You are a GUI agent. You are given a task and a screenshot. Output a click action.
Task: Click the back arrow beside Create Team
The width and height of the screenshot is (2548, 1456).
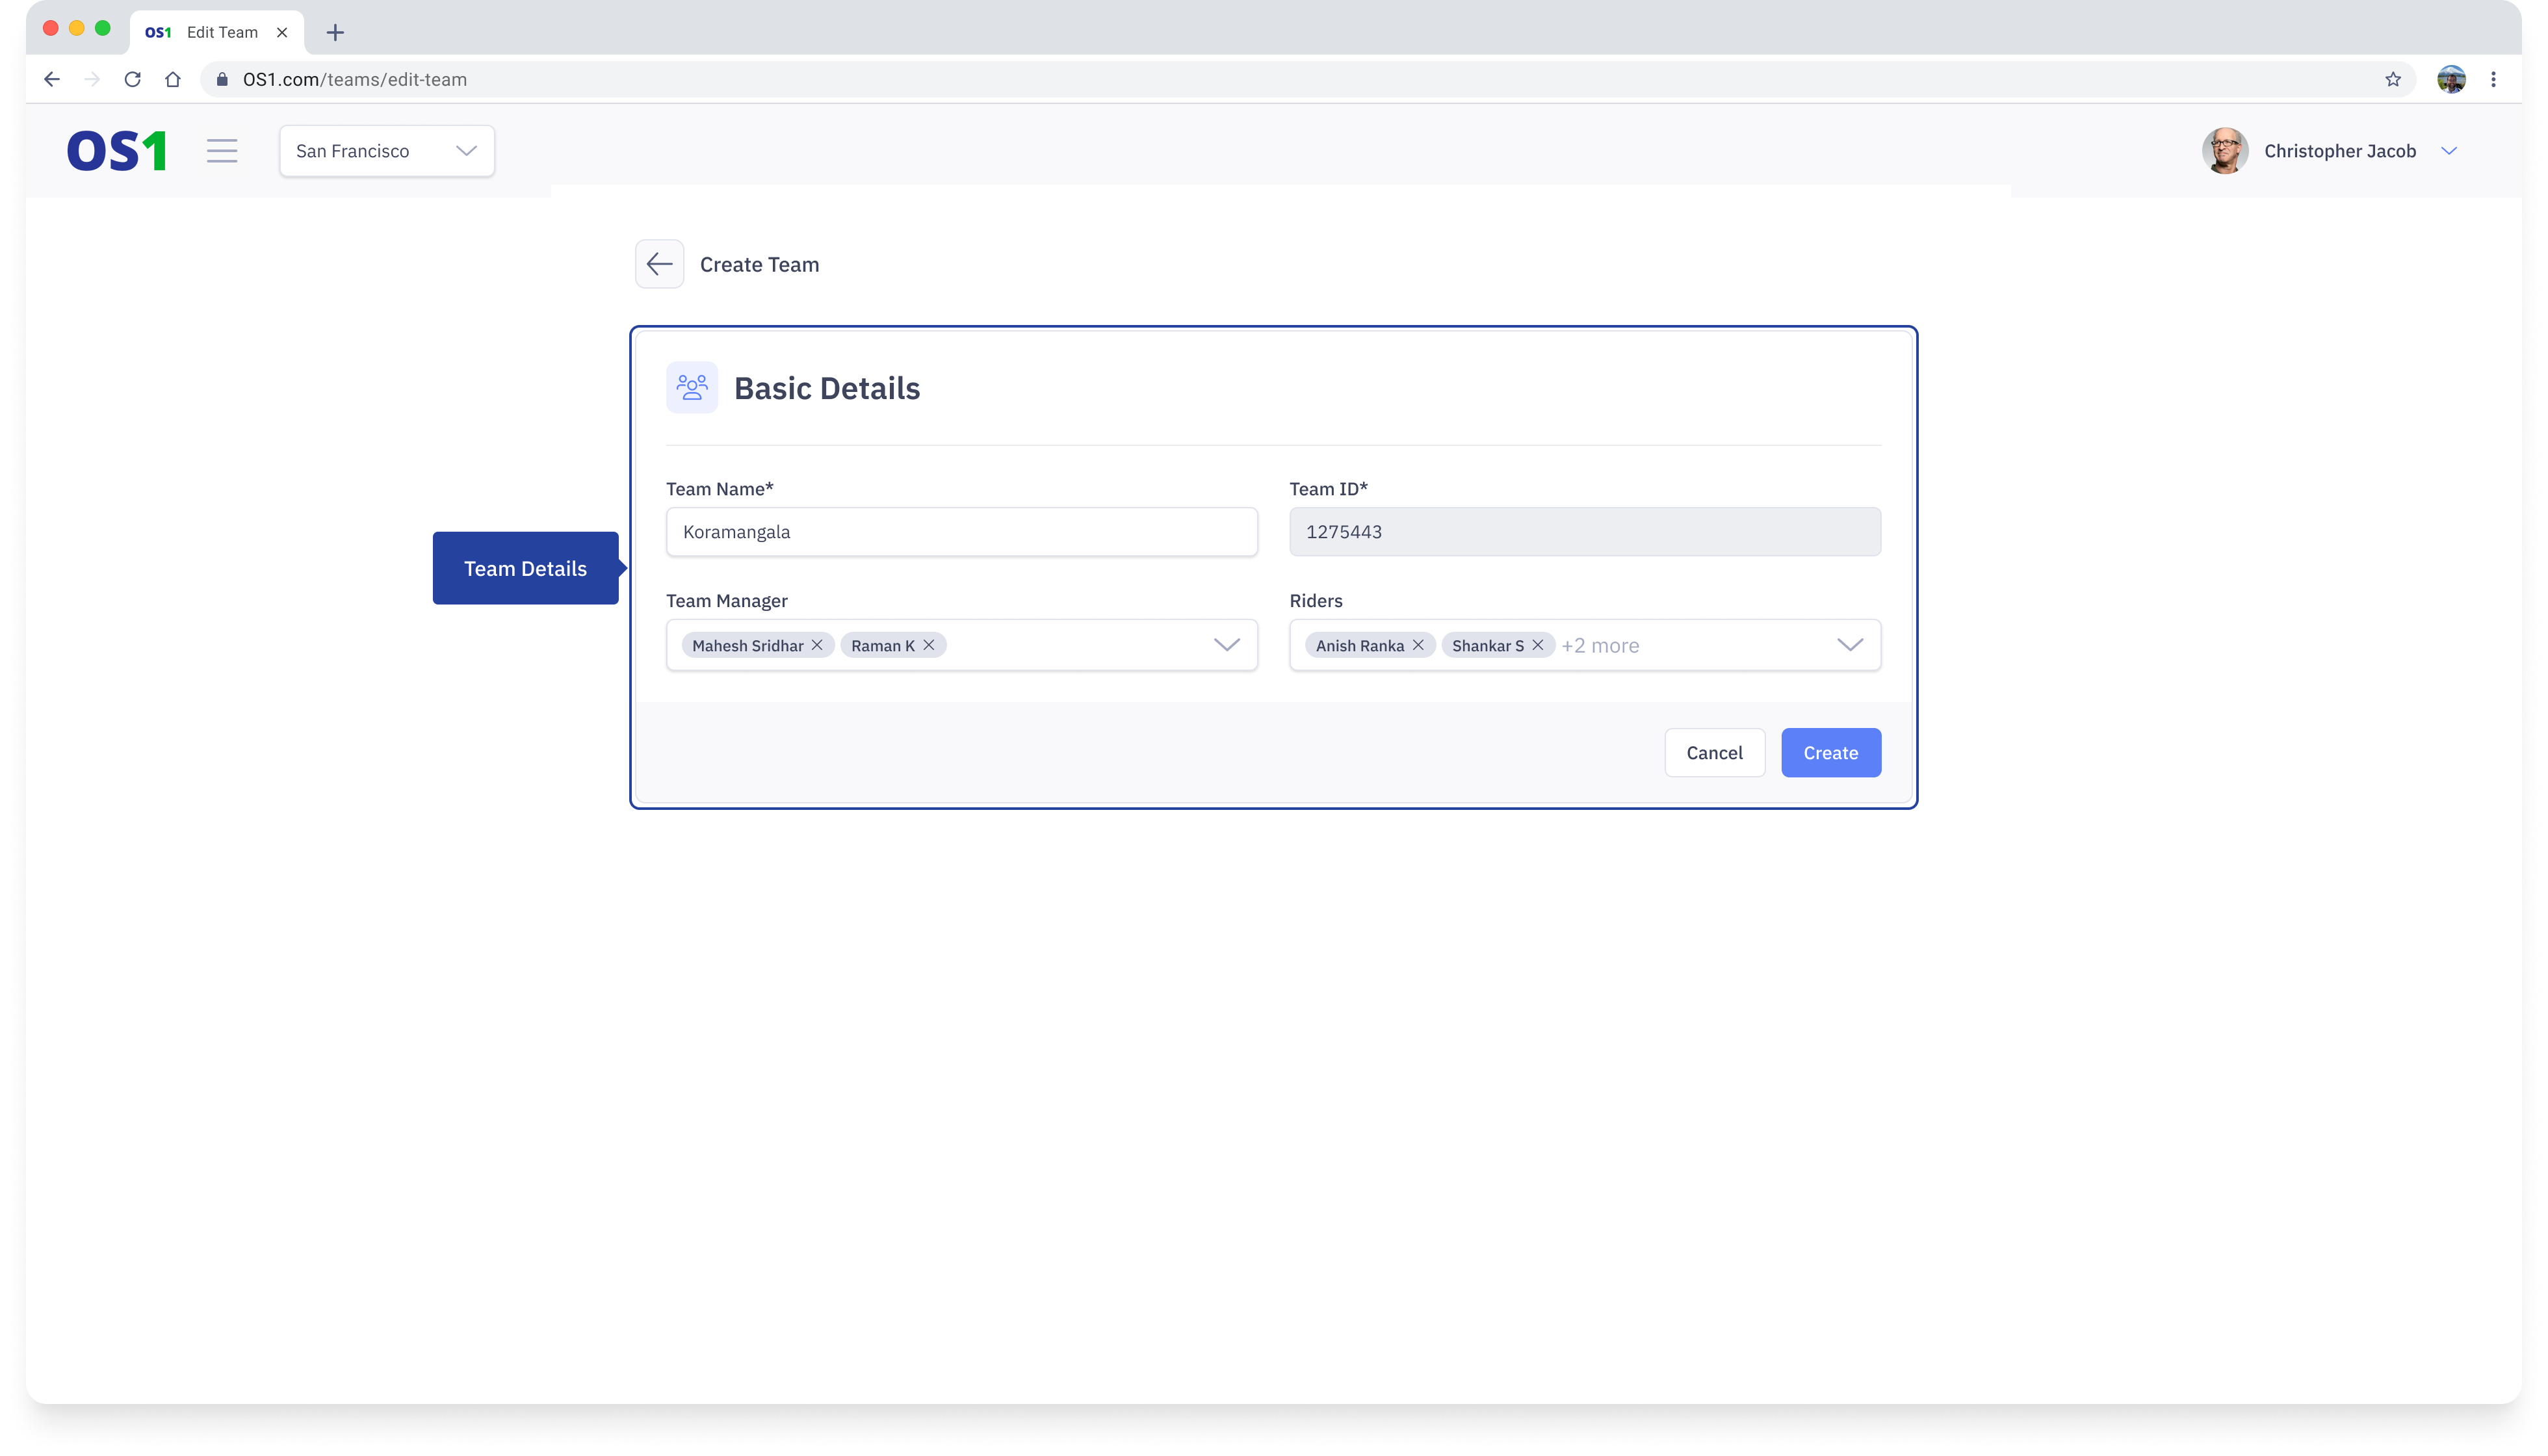pos(659,264)
